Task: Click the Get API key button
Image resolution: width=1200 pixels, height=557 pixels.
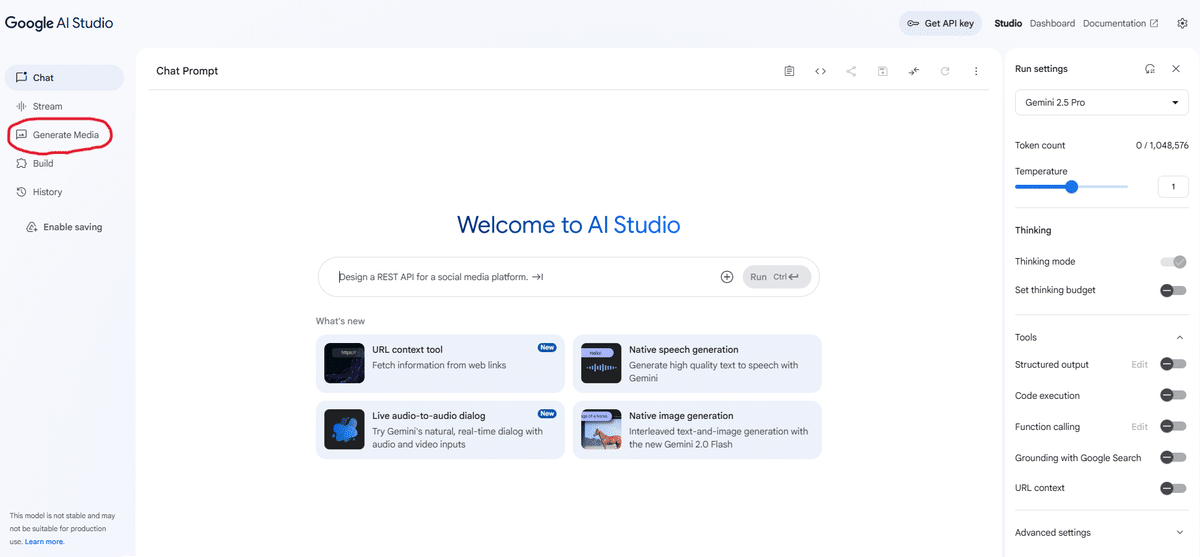Action: 940,23
